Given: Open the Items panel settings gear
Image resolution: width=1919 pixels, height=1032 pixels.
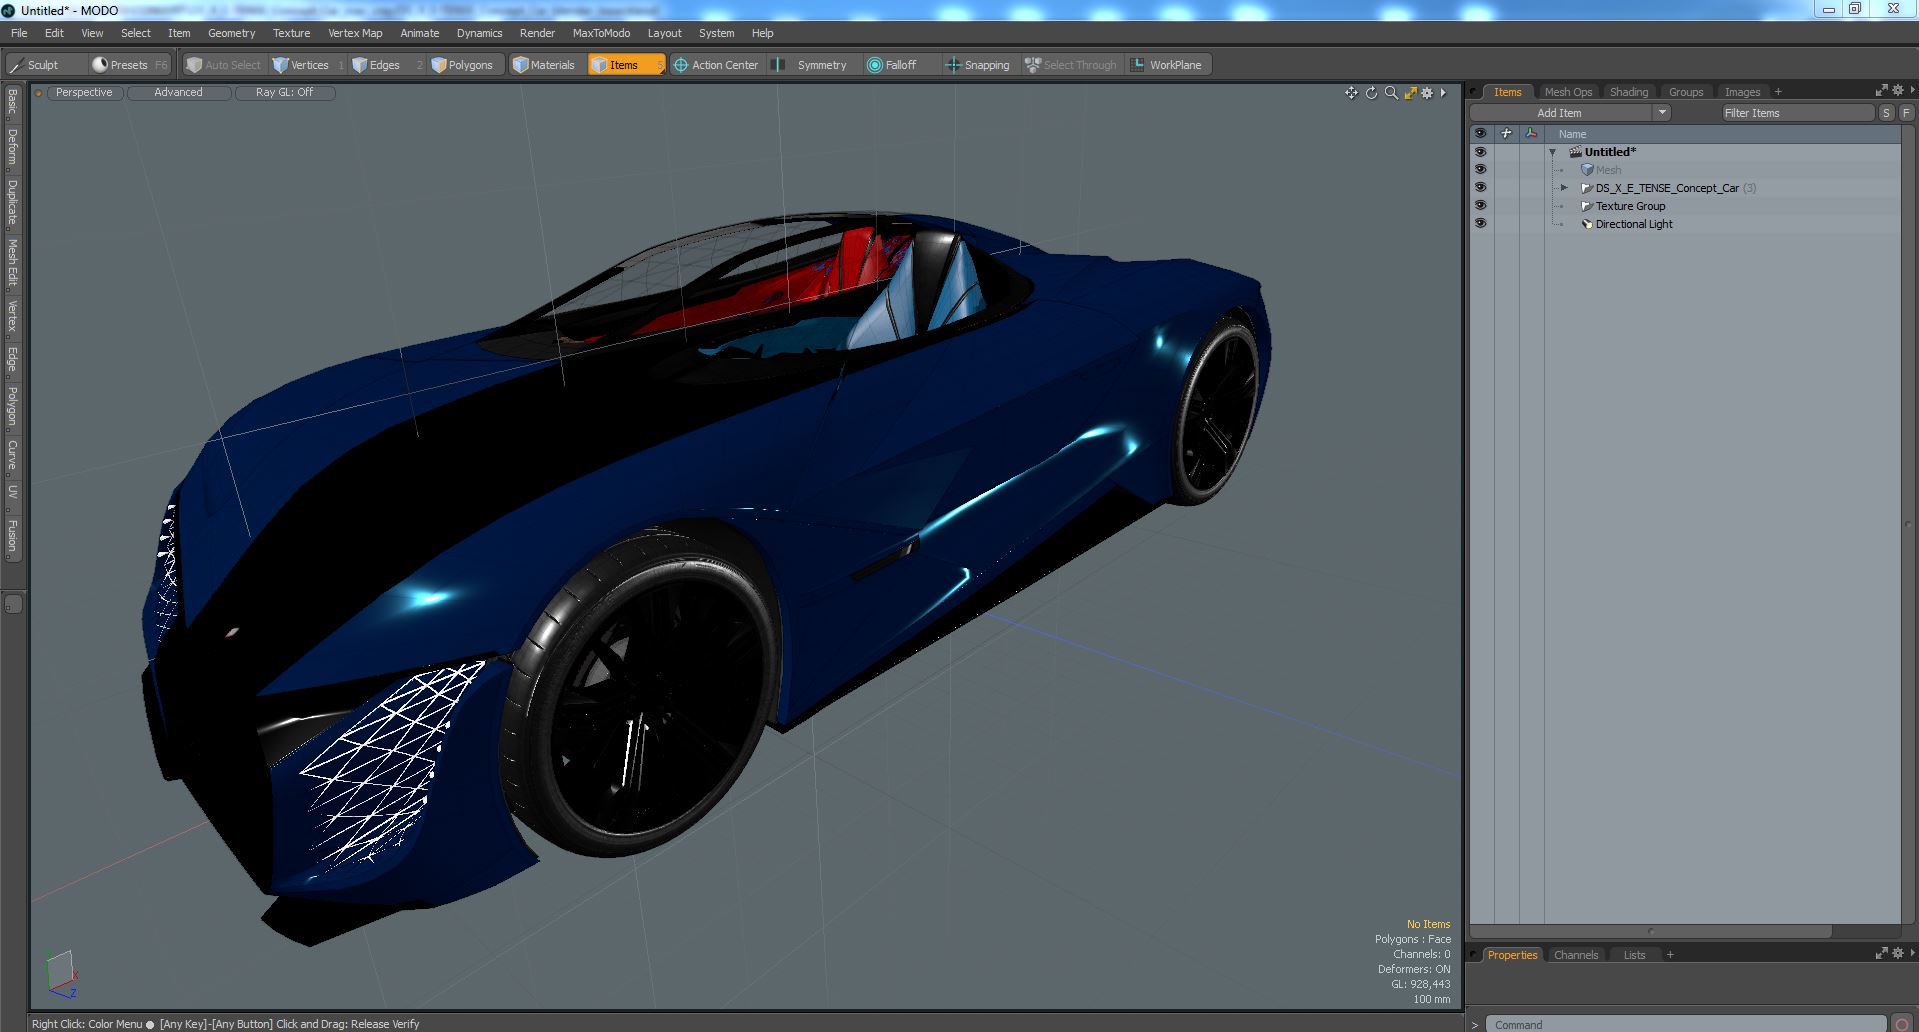Looking at the screenshot, I should pos(1898,91).
